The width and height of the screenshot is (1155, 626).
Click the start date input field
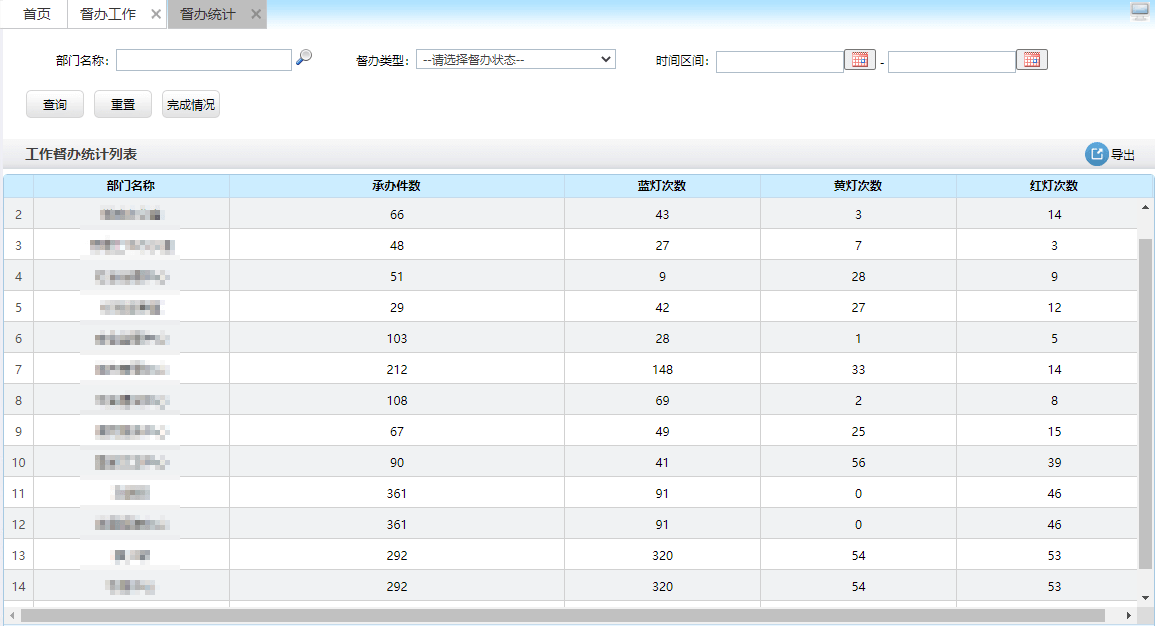779,62
